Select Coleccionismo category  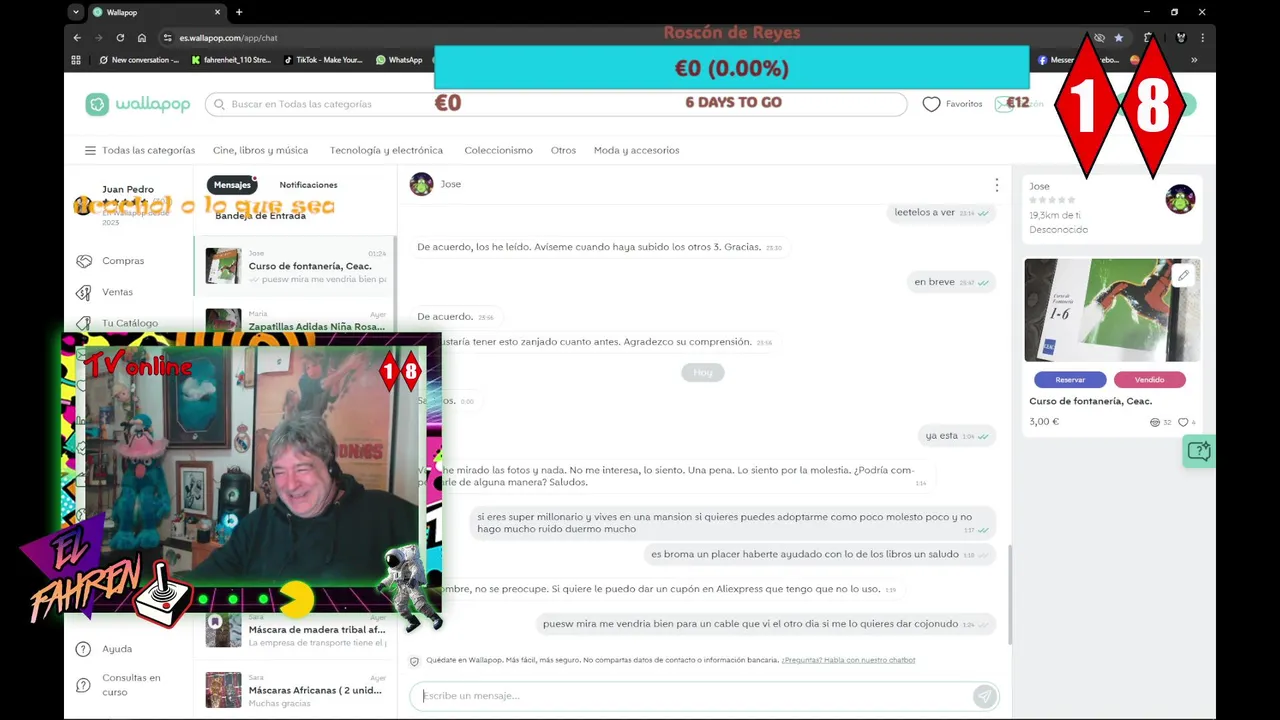[x=498, y=150]
